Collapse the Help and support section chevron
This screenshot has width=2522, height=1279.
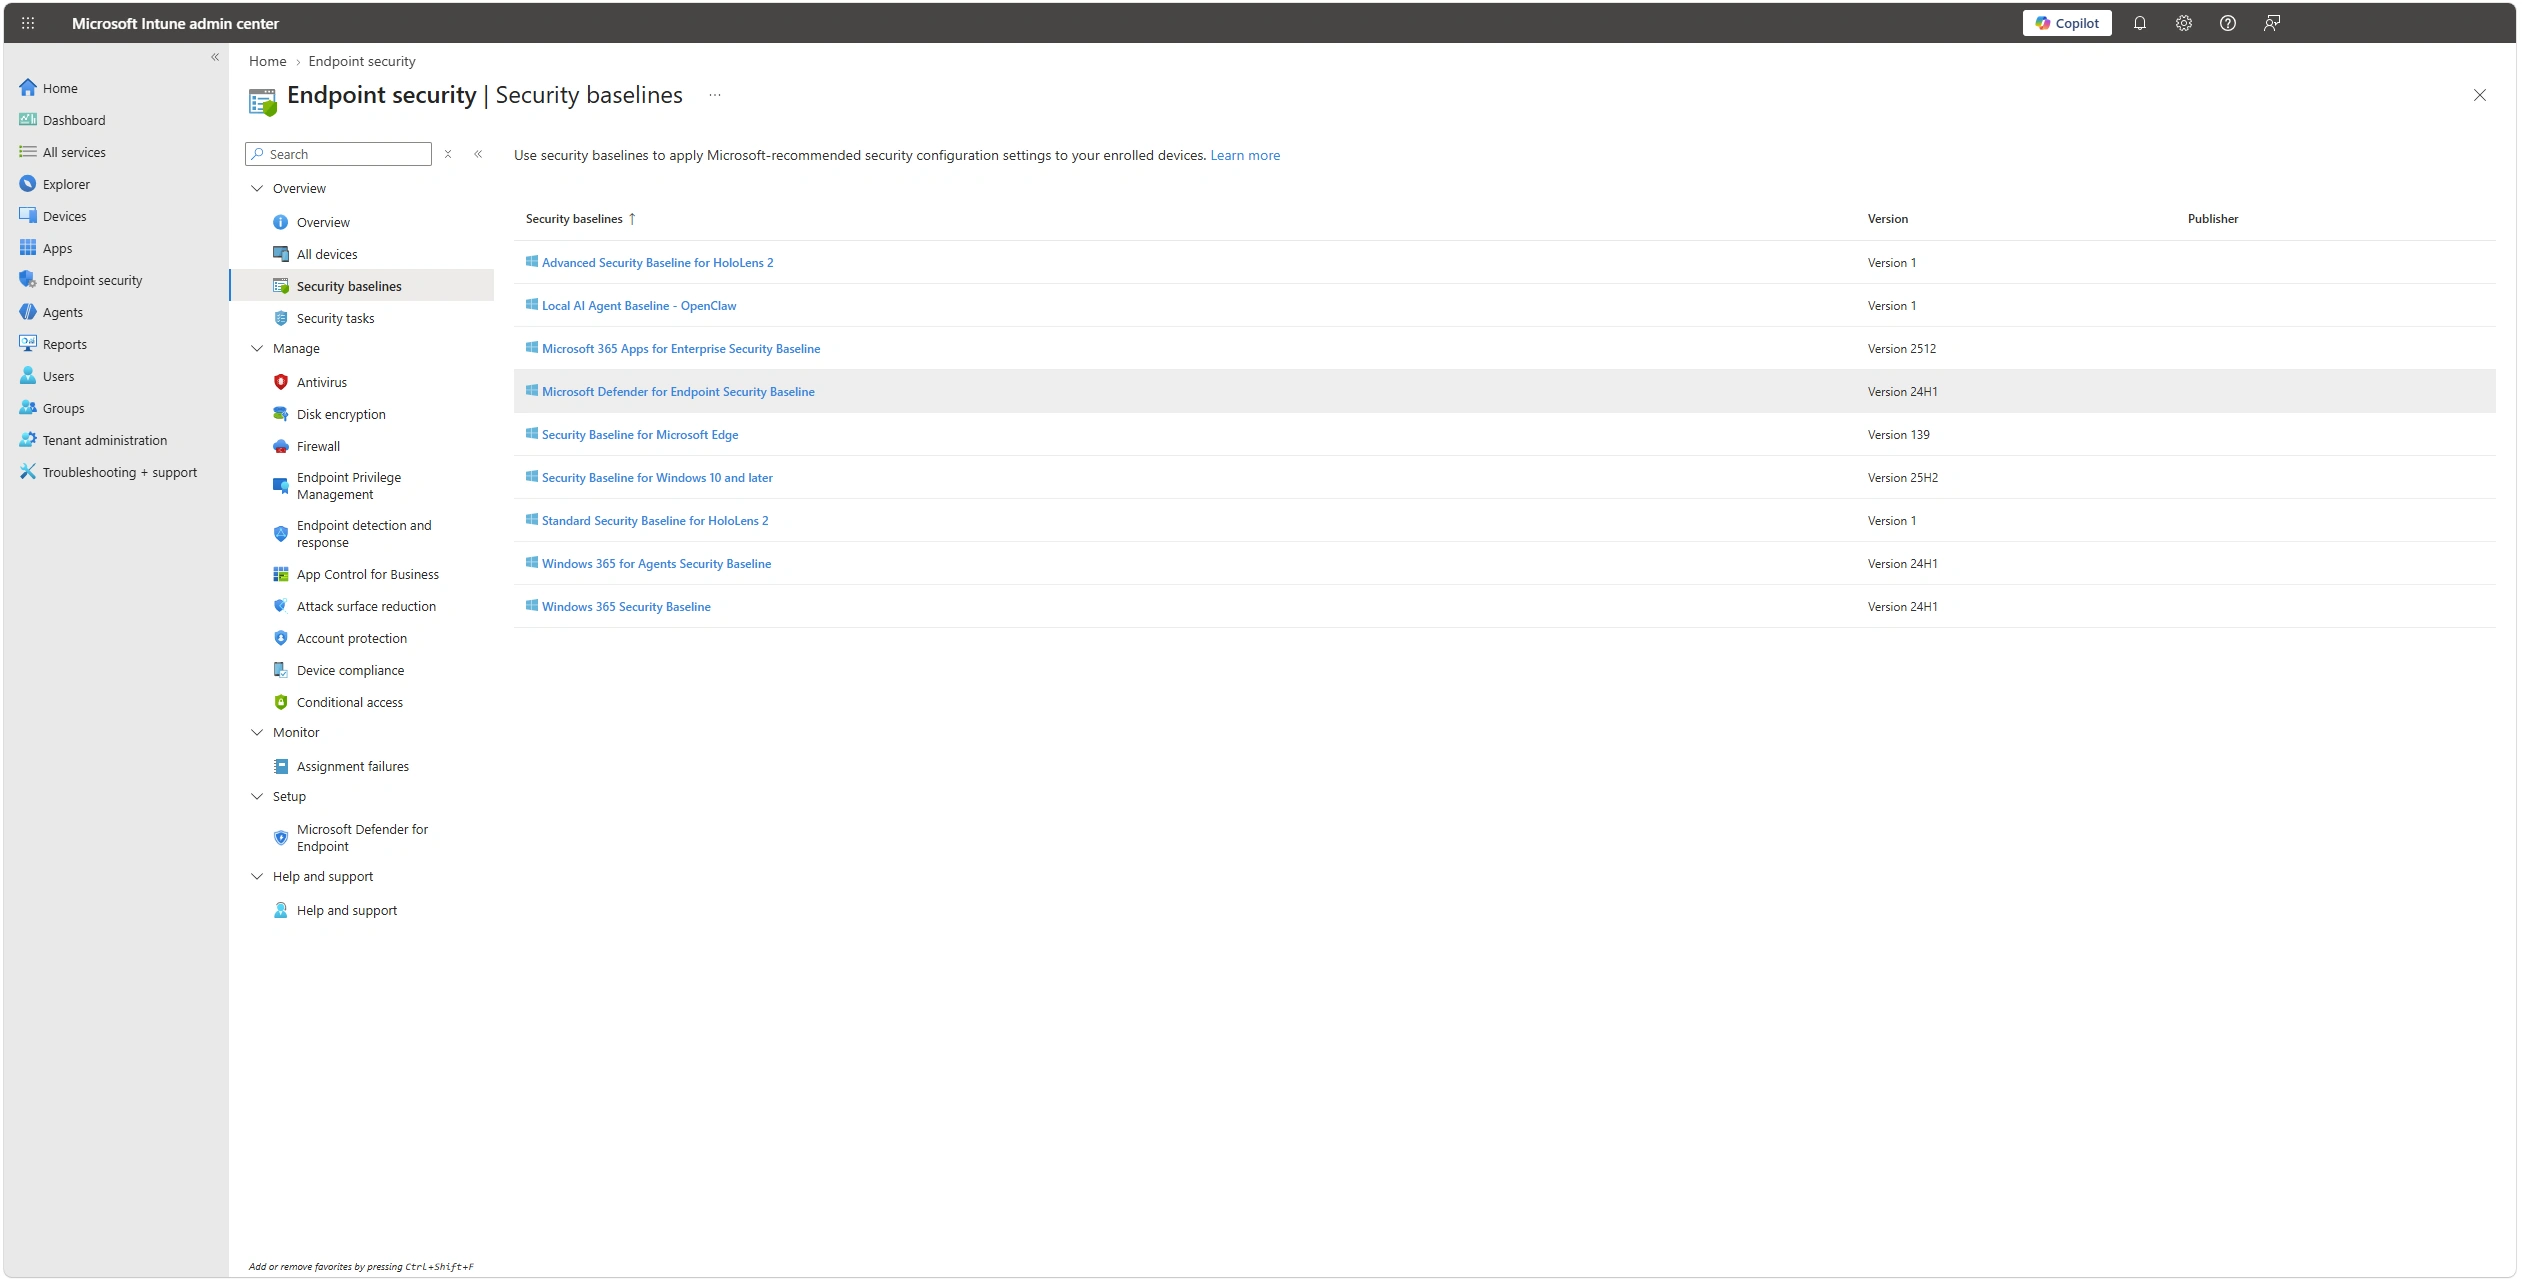(257, 876)
